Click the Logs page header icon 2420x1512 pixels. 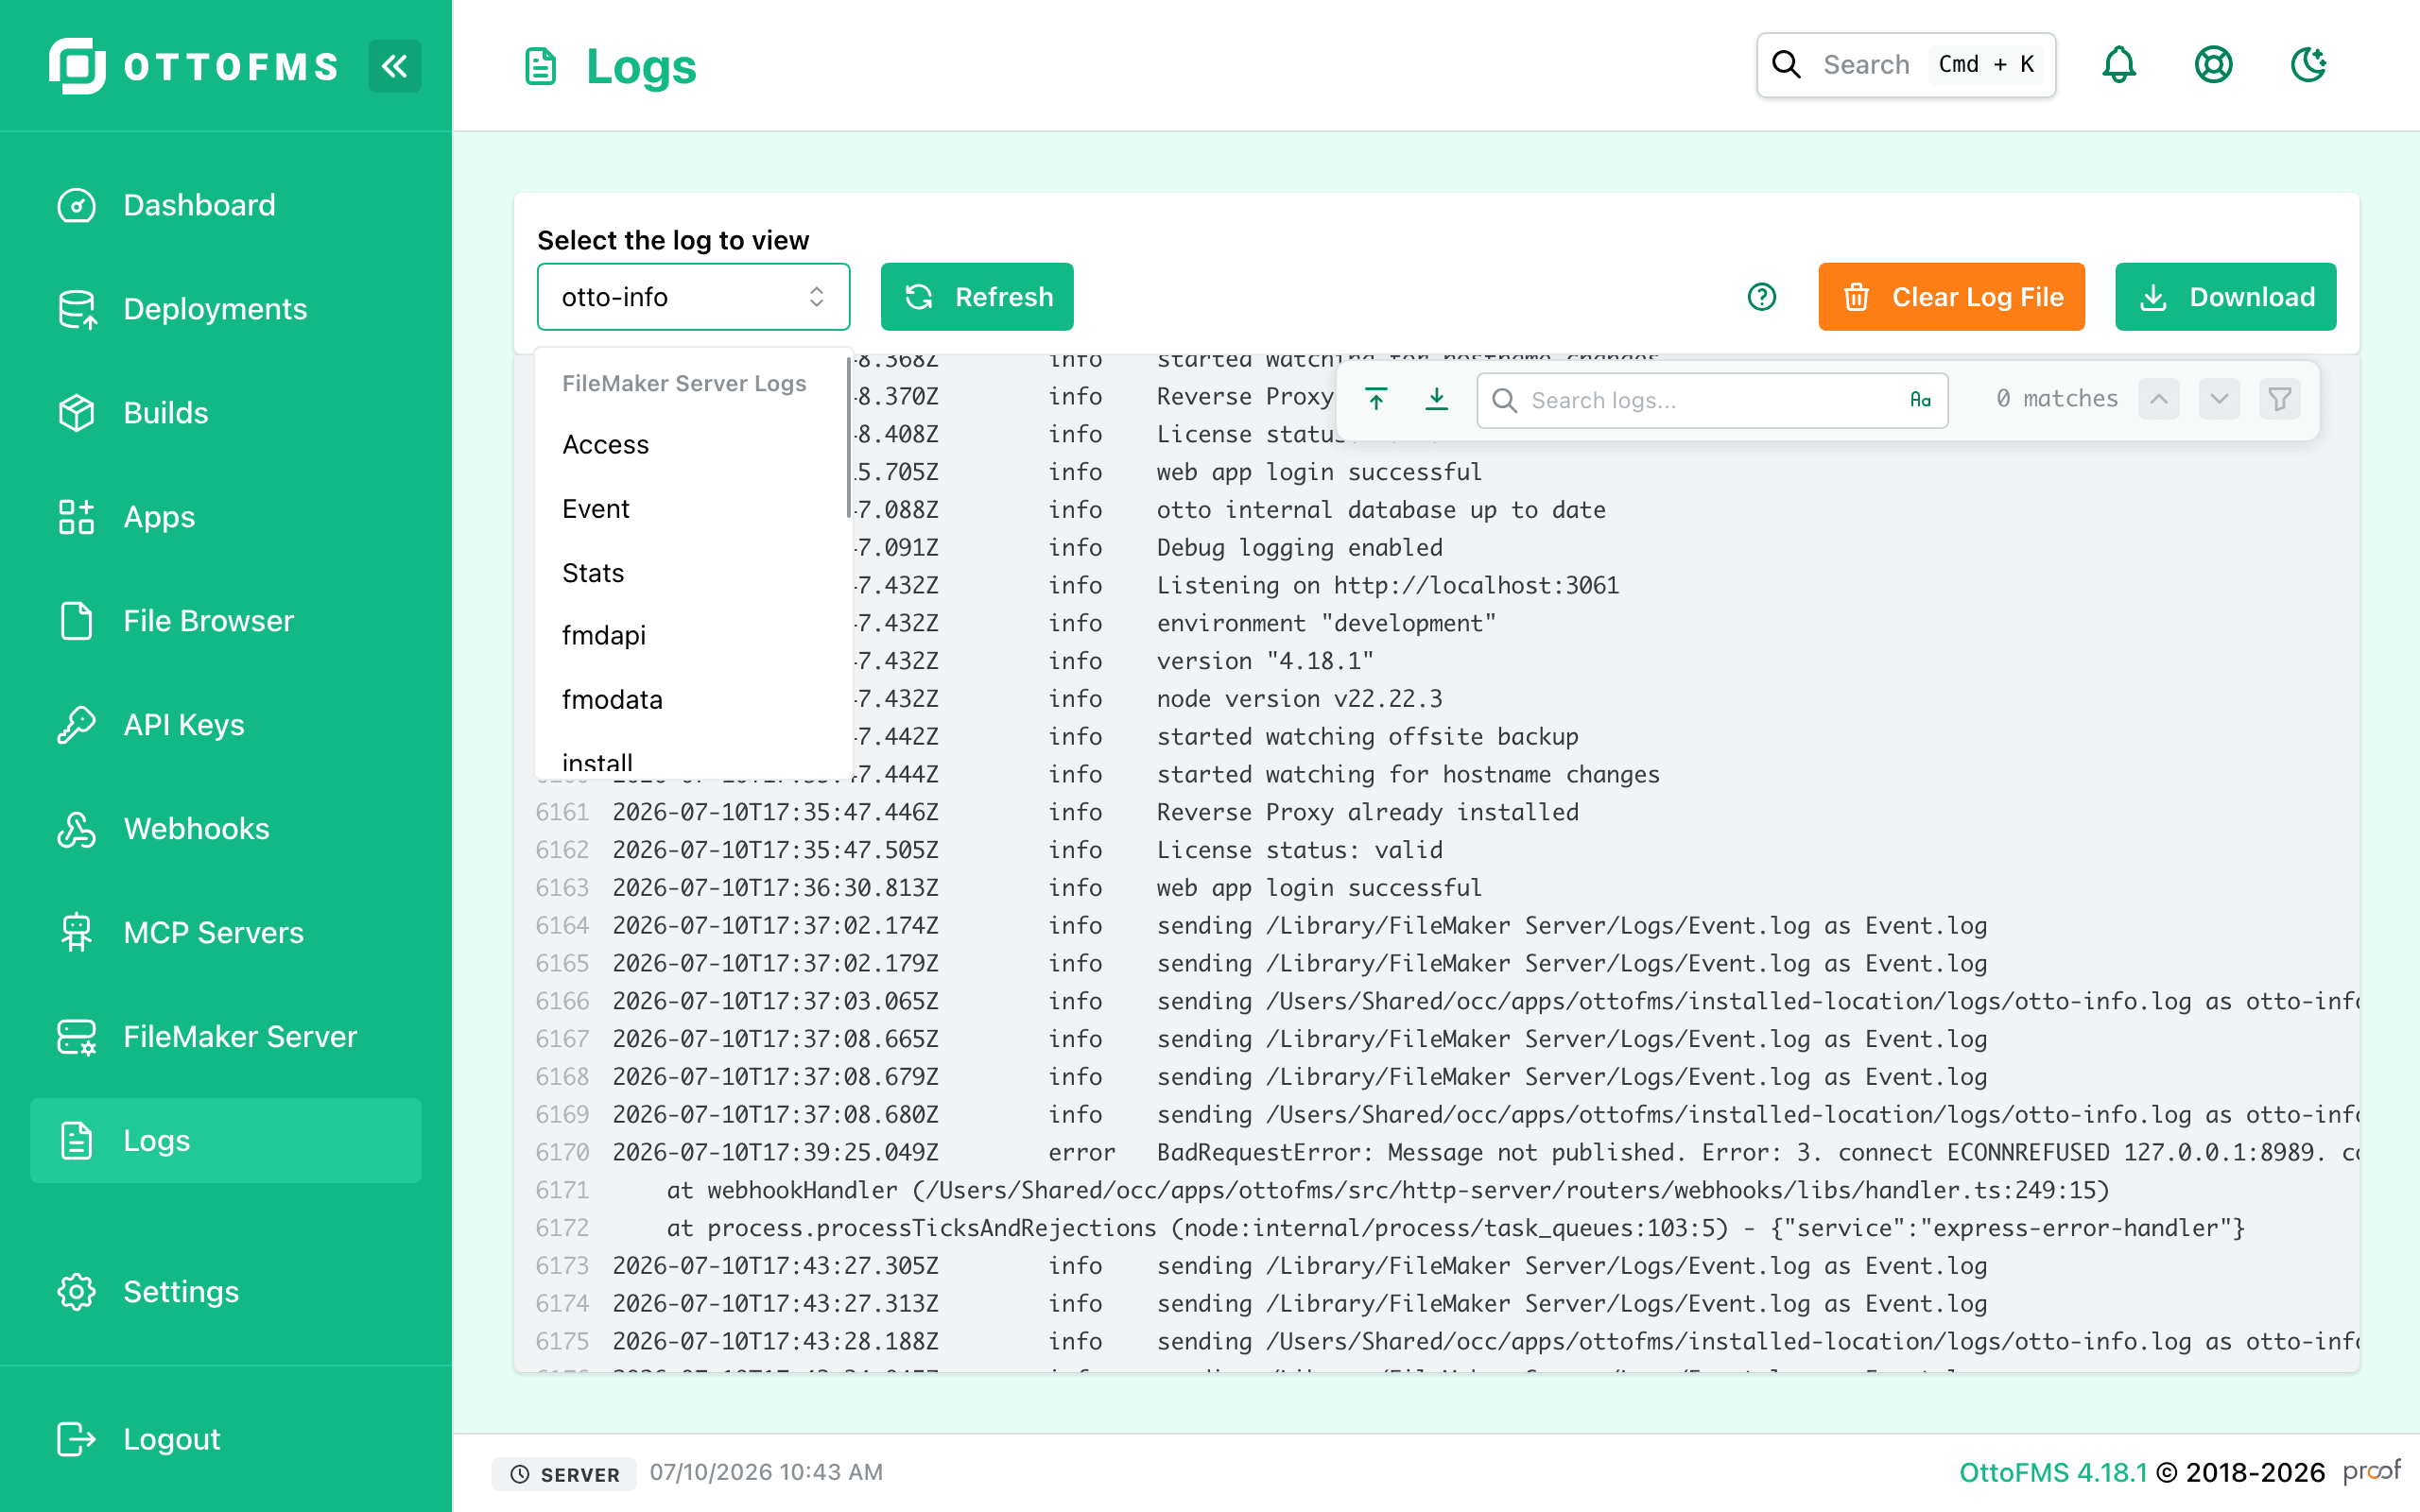click(x=540, y=67)
